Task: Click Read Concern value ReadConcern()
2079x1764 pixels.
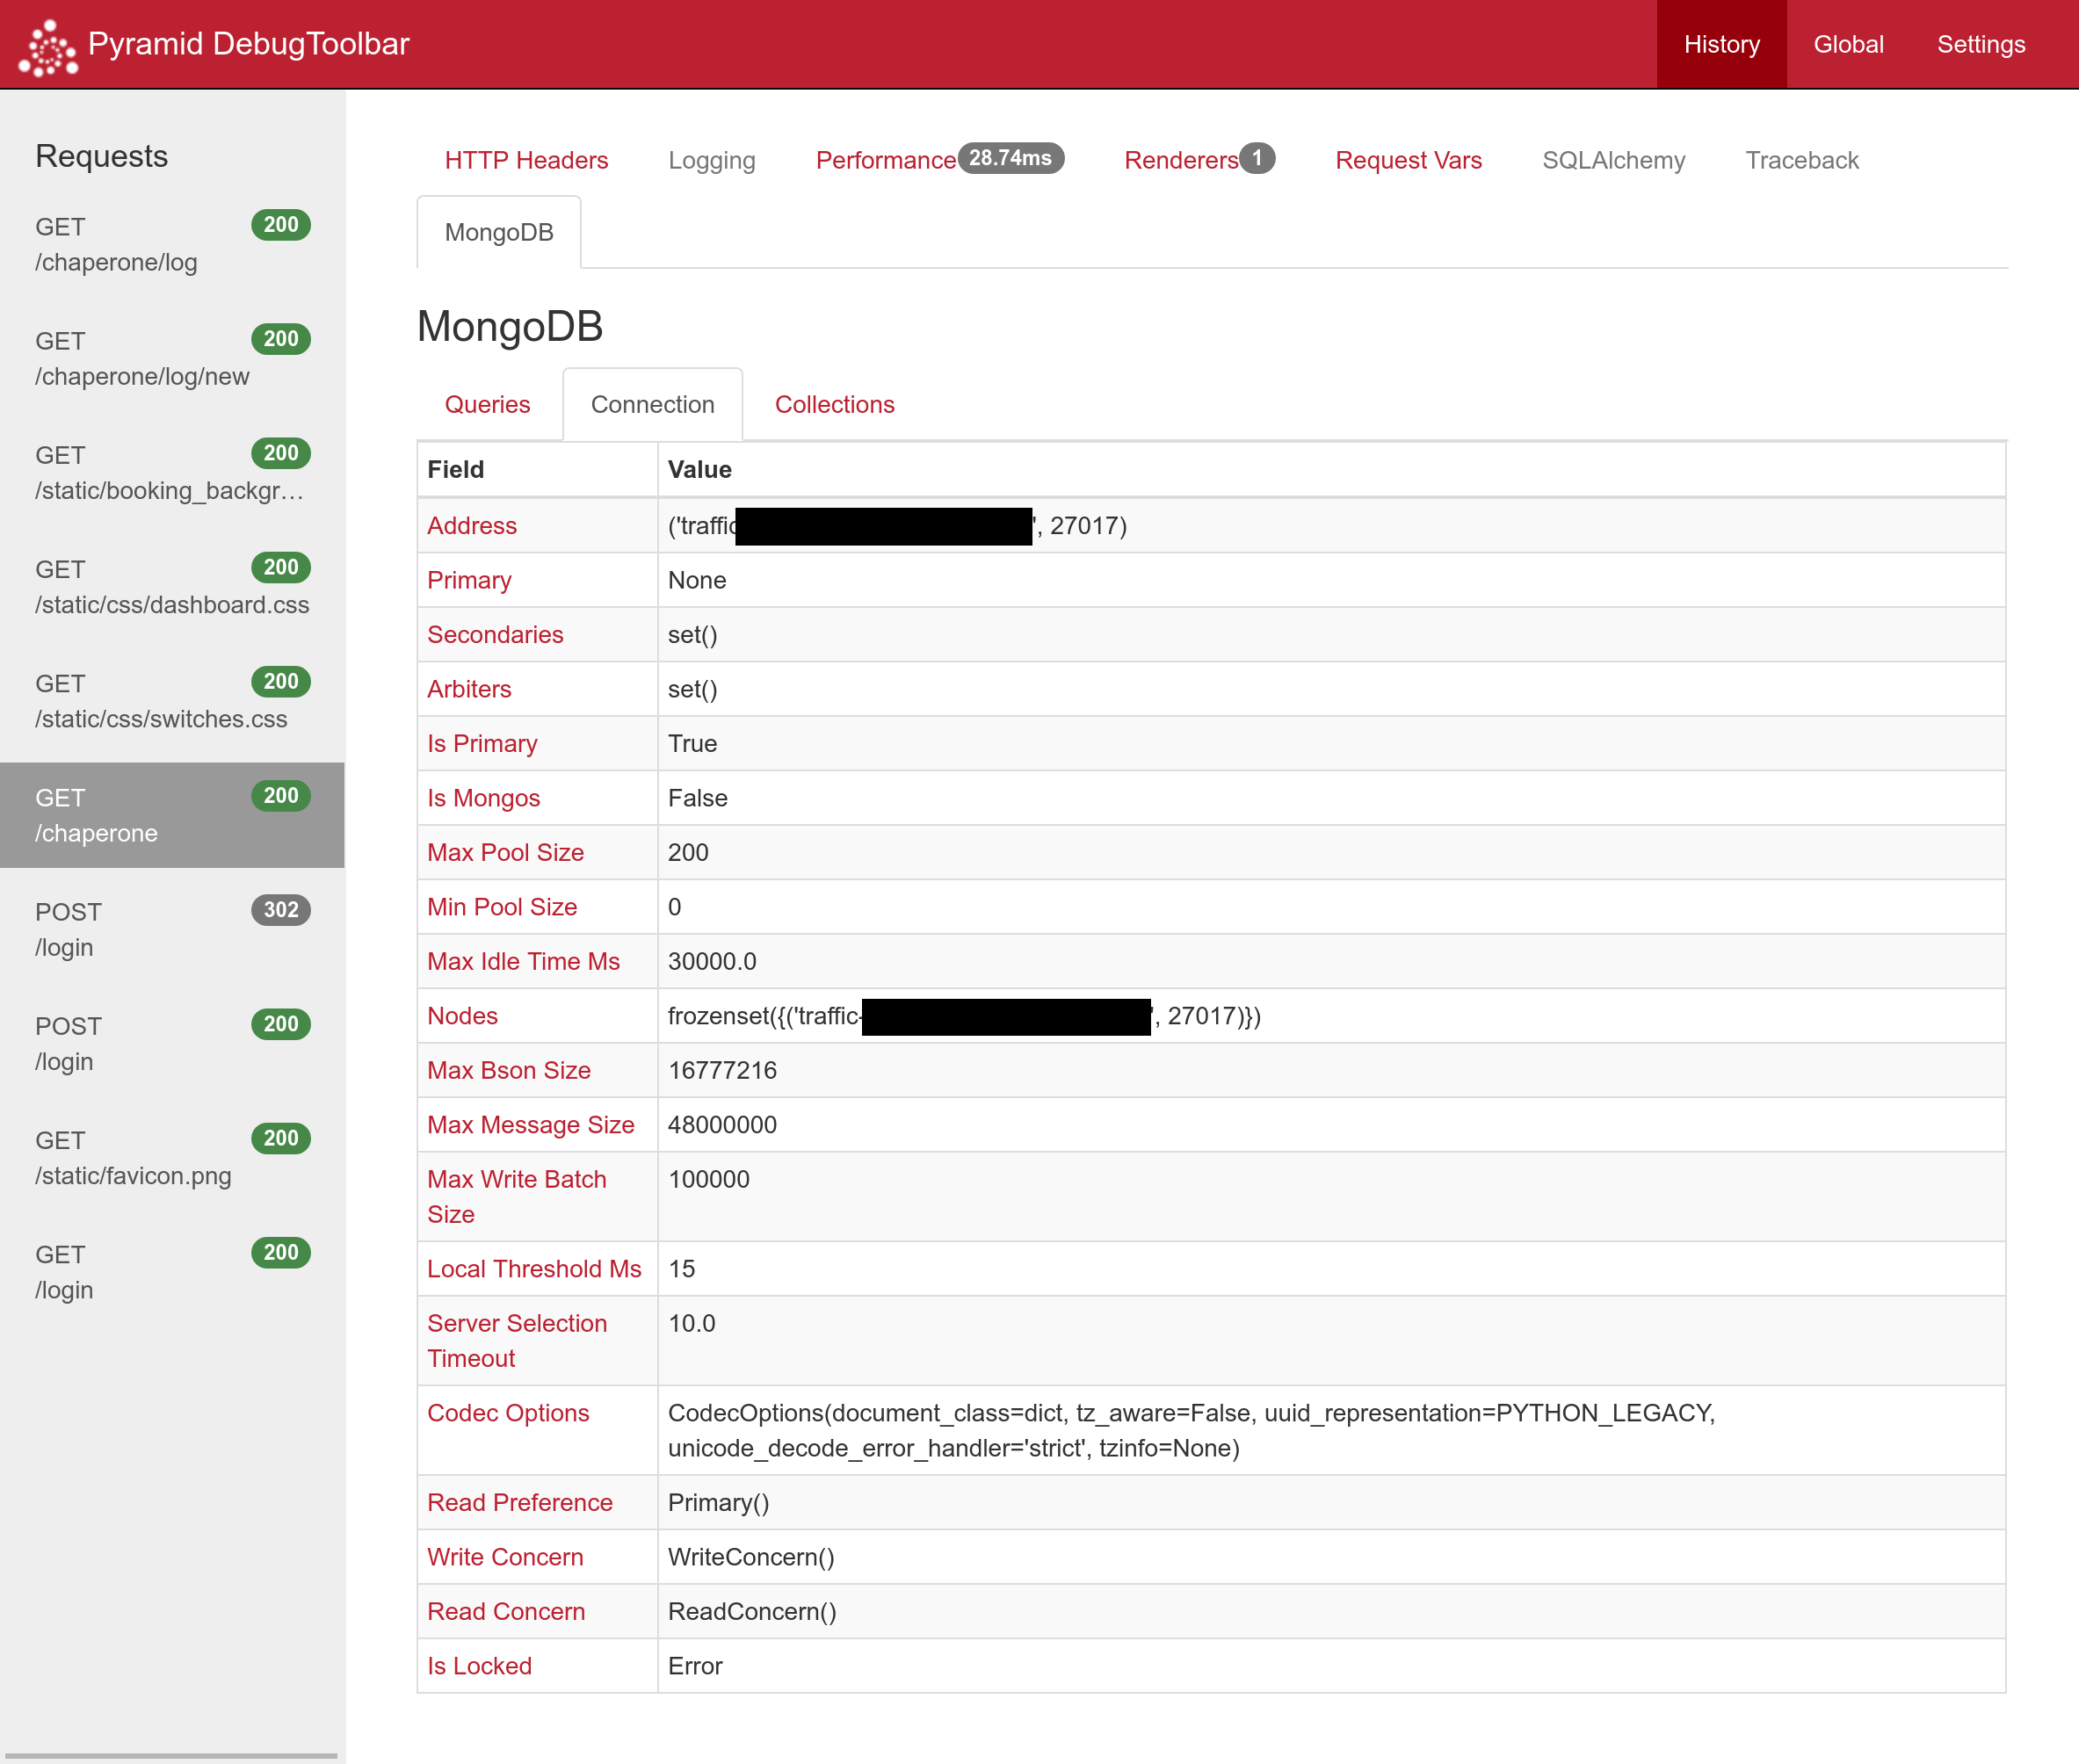Action: point(752,1612)
